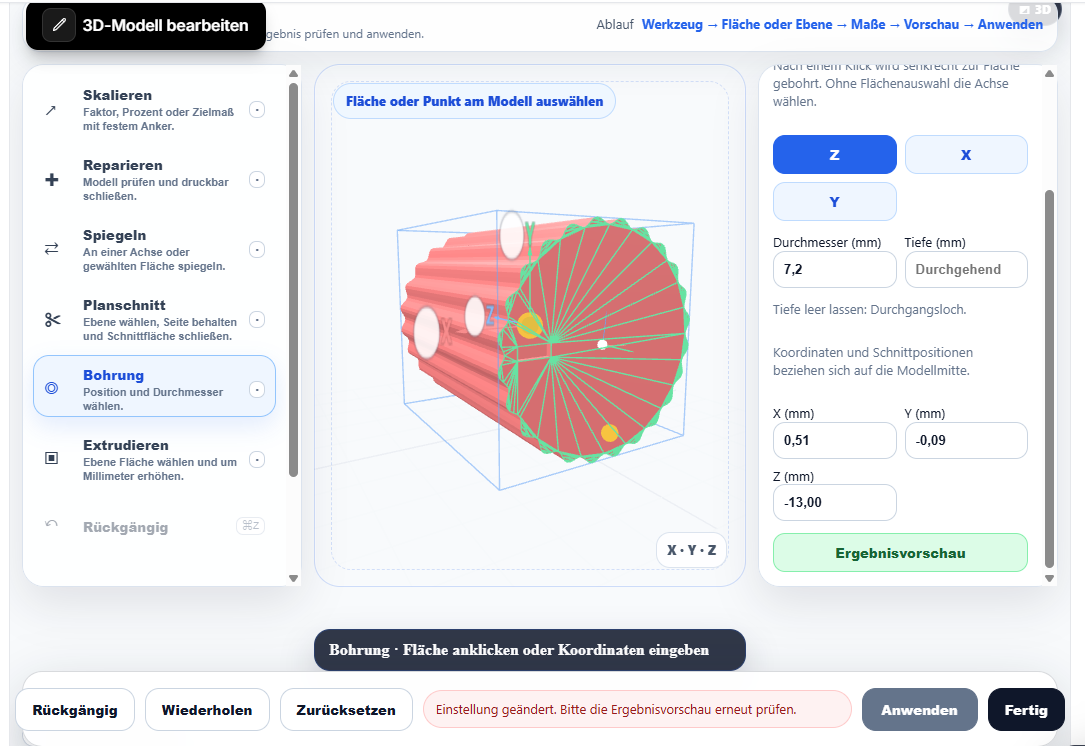
Task: Click the settings panel scroll-down arrow
Action: [x=1049, y=578]
